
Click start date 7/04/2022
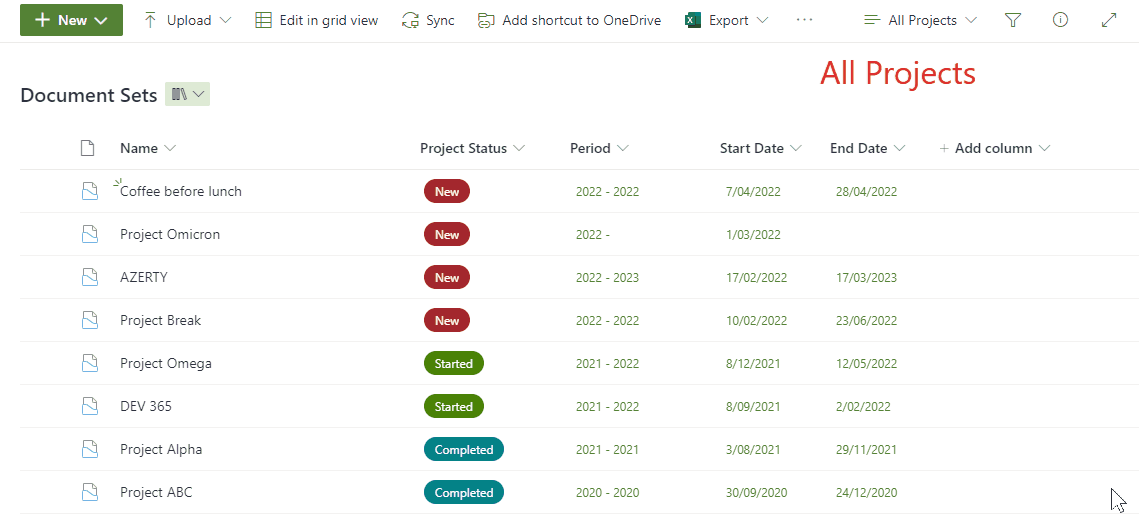tap(753, 192)
